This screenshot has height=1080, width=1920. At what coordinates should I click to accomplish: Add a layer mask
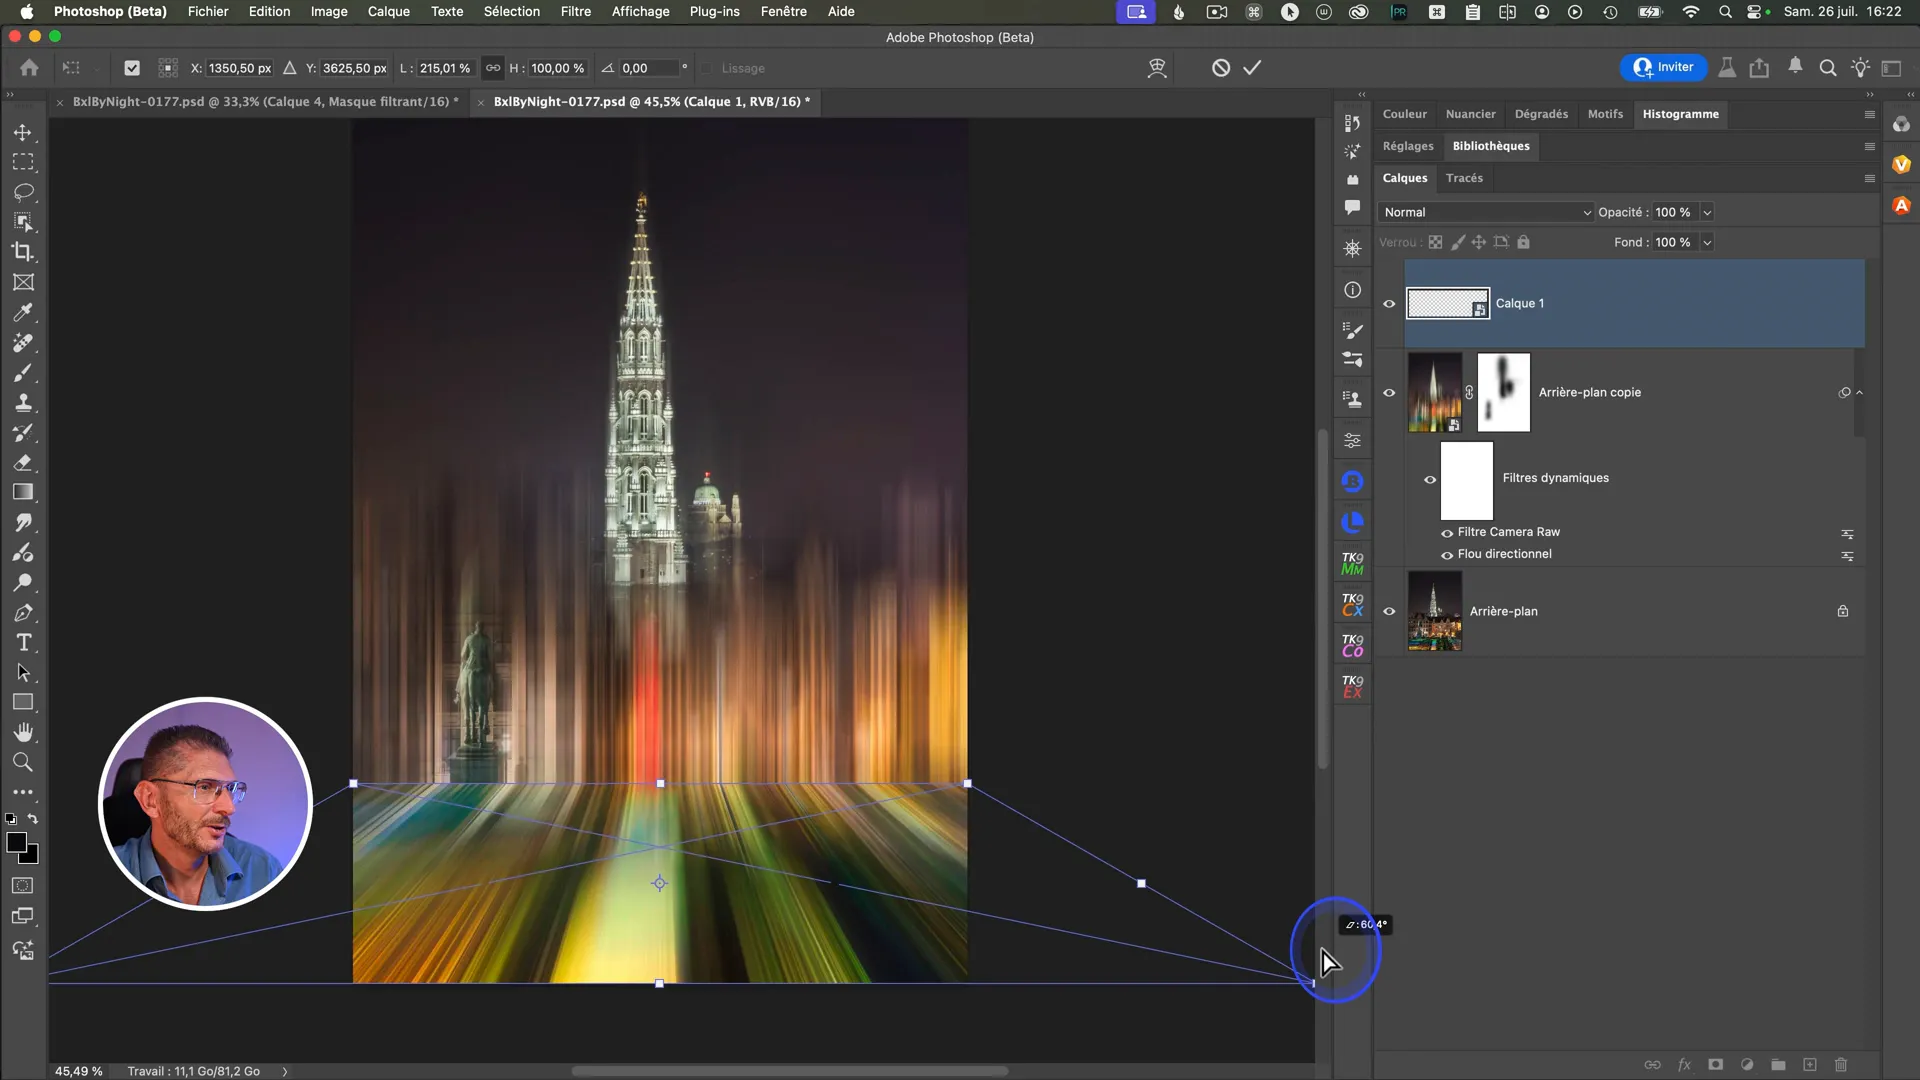pyautogui.click(x=1715, y=1065)
